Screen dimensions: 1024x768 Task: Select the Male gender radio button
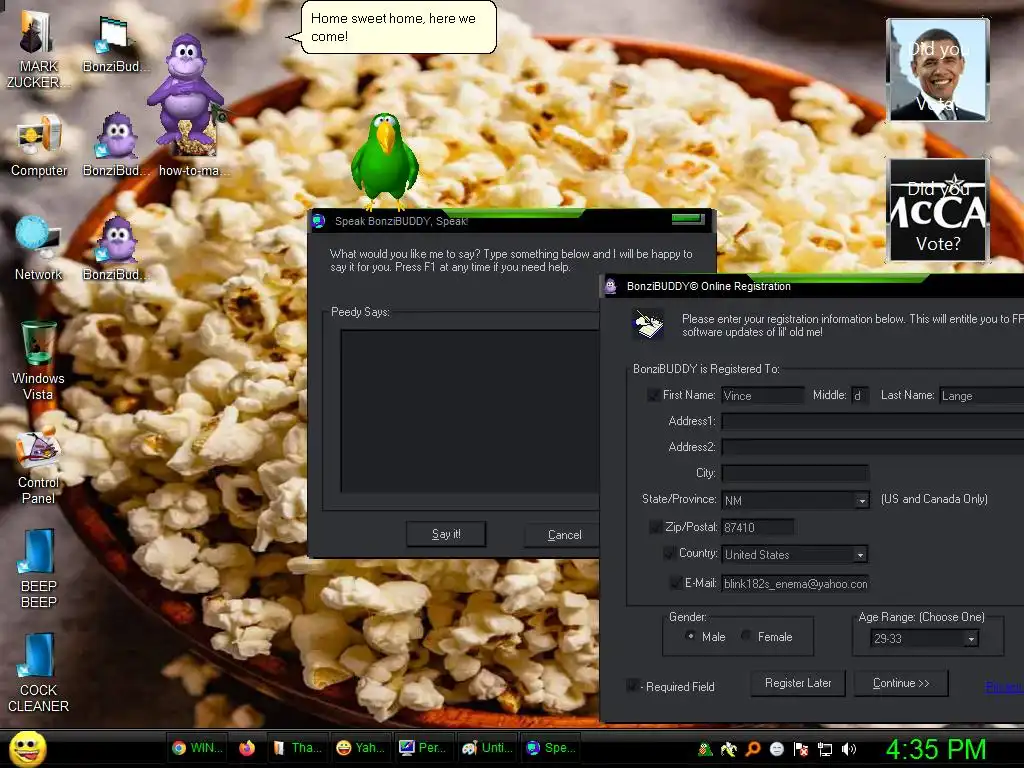click(690, 636)
